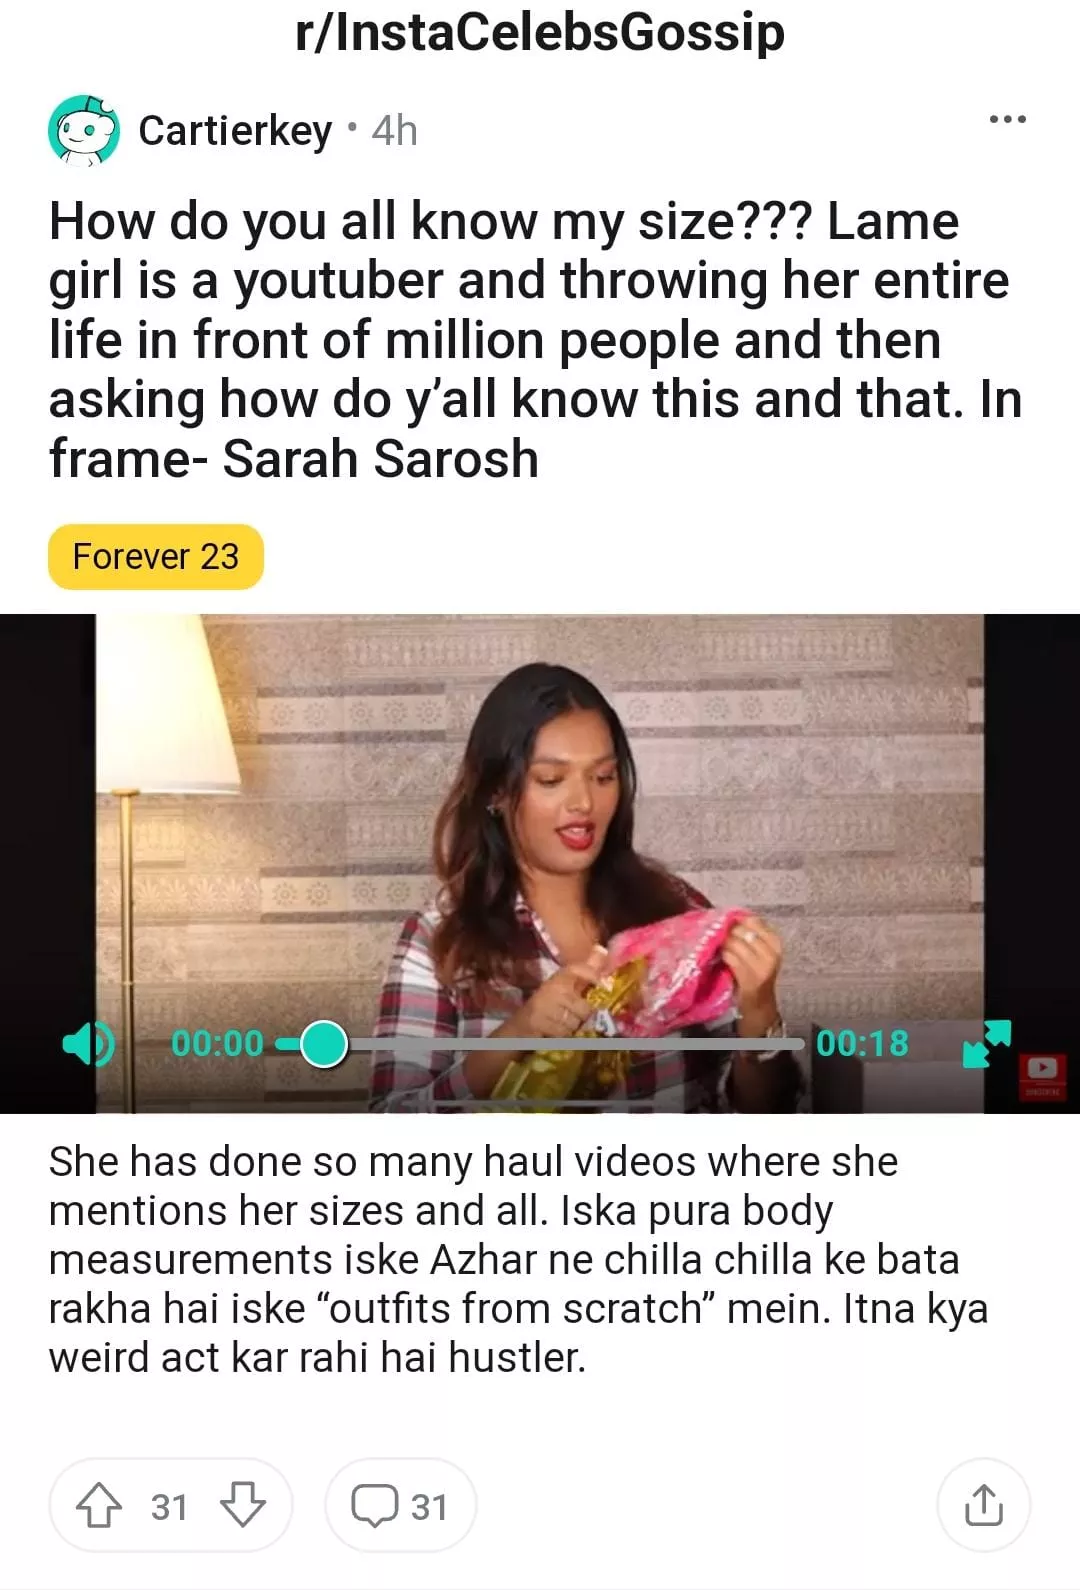Open the post title text
The width and height of the screenshot is (1080, 1590).
point(536,340)
